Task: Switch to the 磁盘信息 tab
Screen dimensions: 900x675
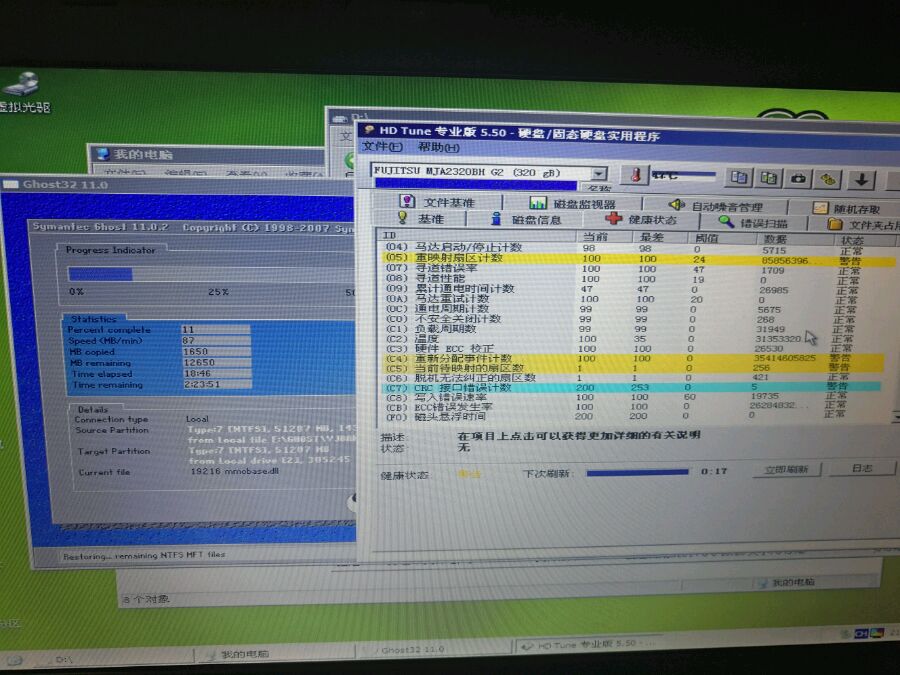Action: [526, 220]
